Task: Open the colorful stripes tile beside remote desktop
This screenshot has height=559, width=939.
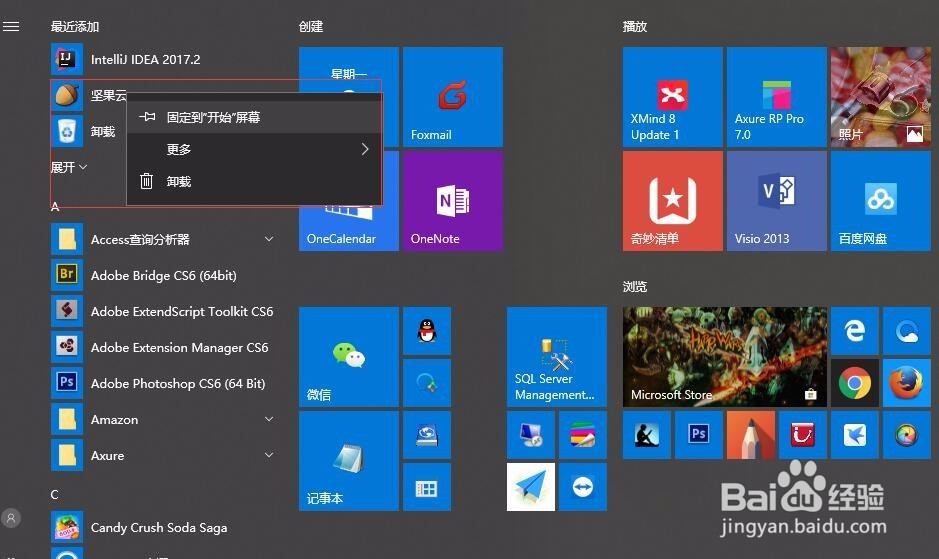Action: point(583,435)
